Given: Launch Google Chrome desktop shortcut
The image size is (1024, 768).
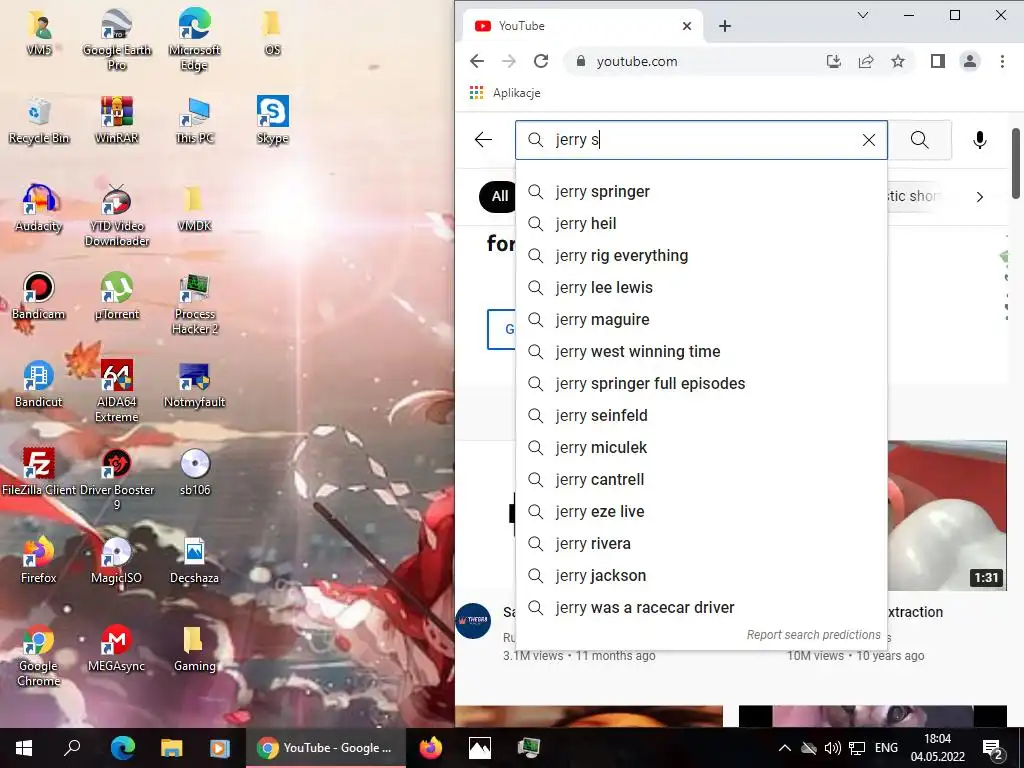Looking at the screenshot, I should click(39, 656).
